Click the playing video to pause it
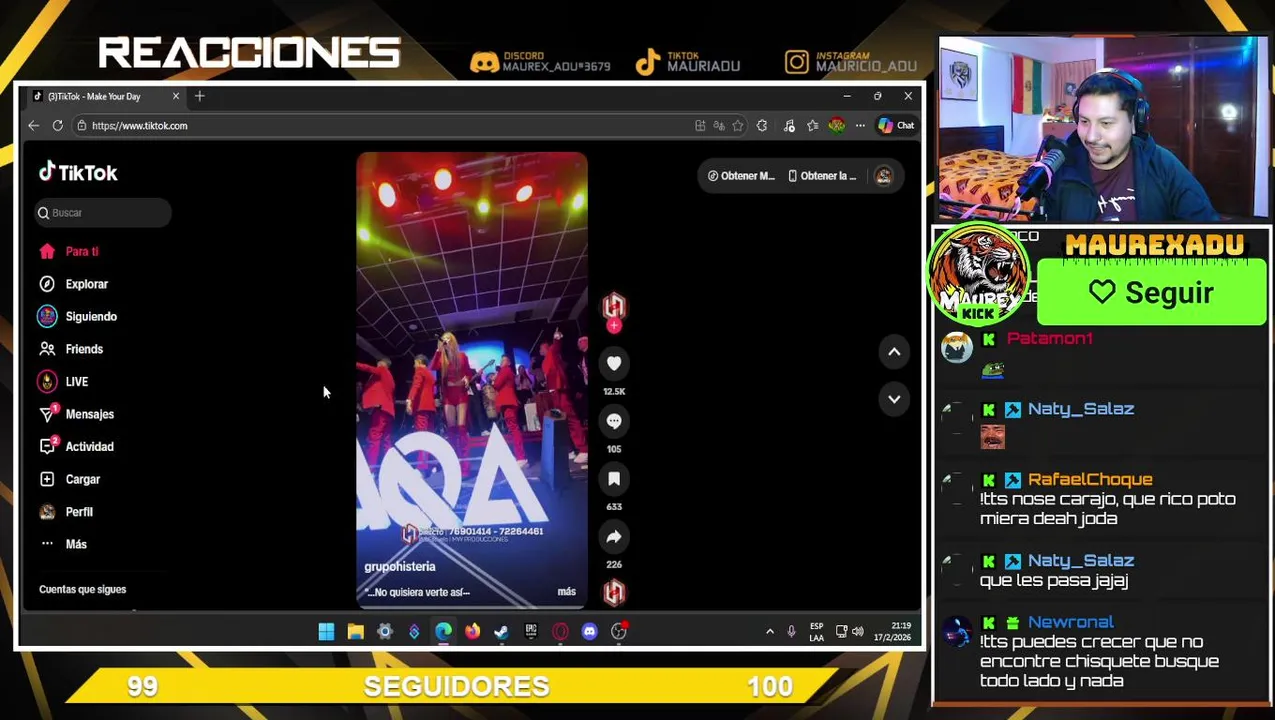 point(472,380)
